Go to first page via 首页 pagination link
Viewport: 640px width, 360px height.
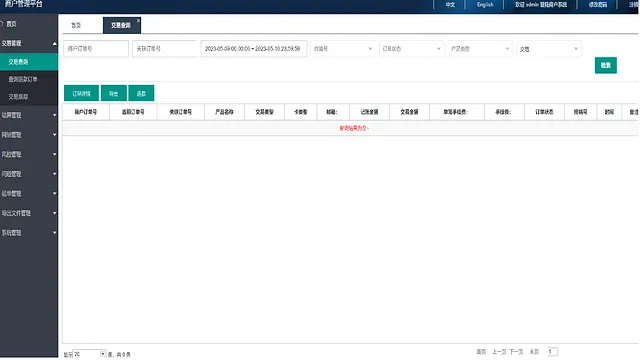pos(481,352)
